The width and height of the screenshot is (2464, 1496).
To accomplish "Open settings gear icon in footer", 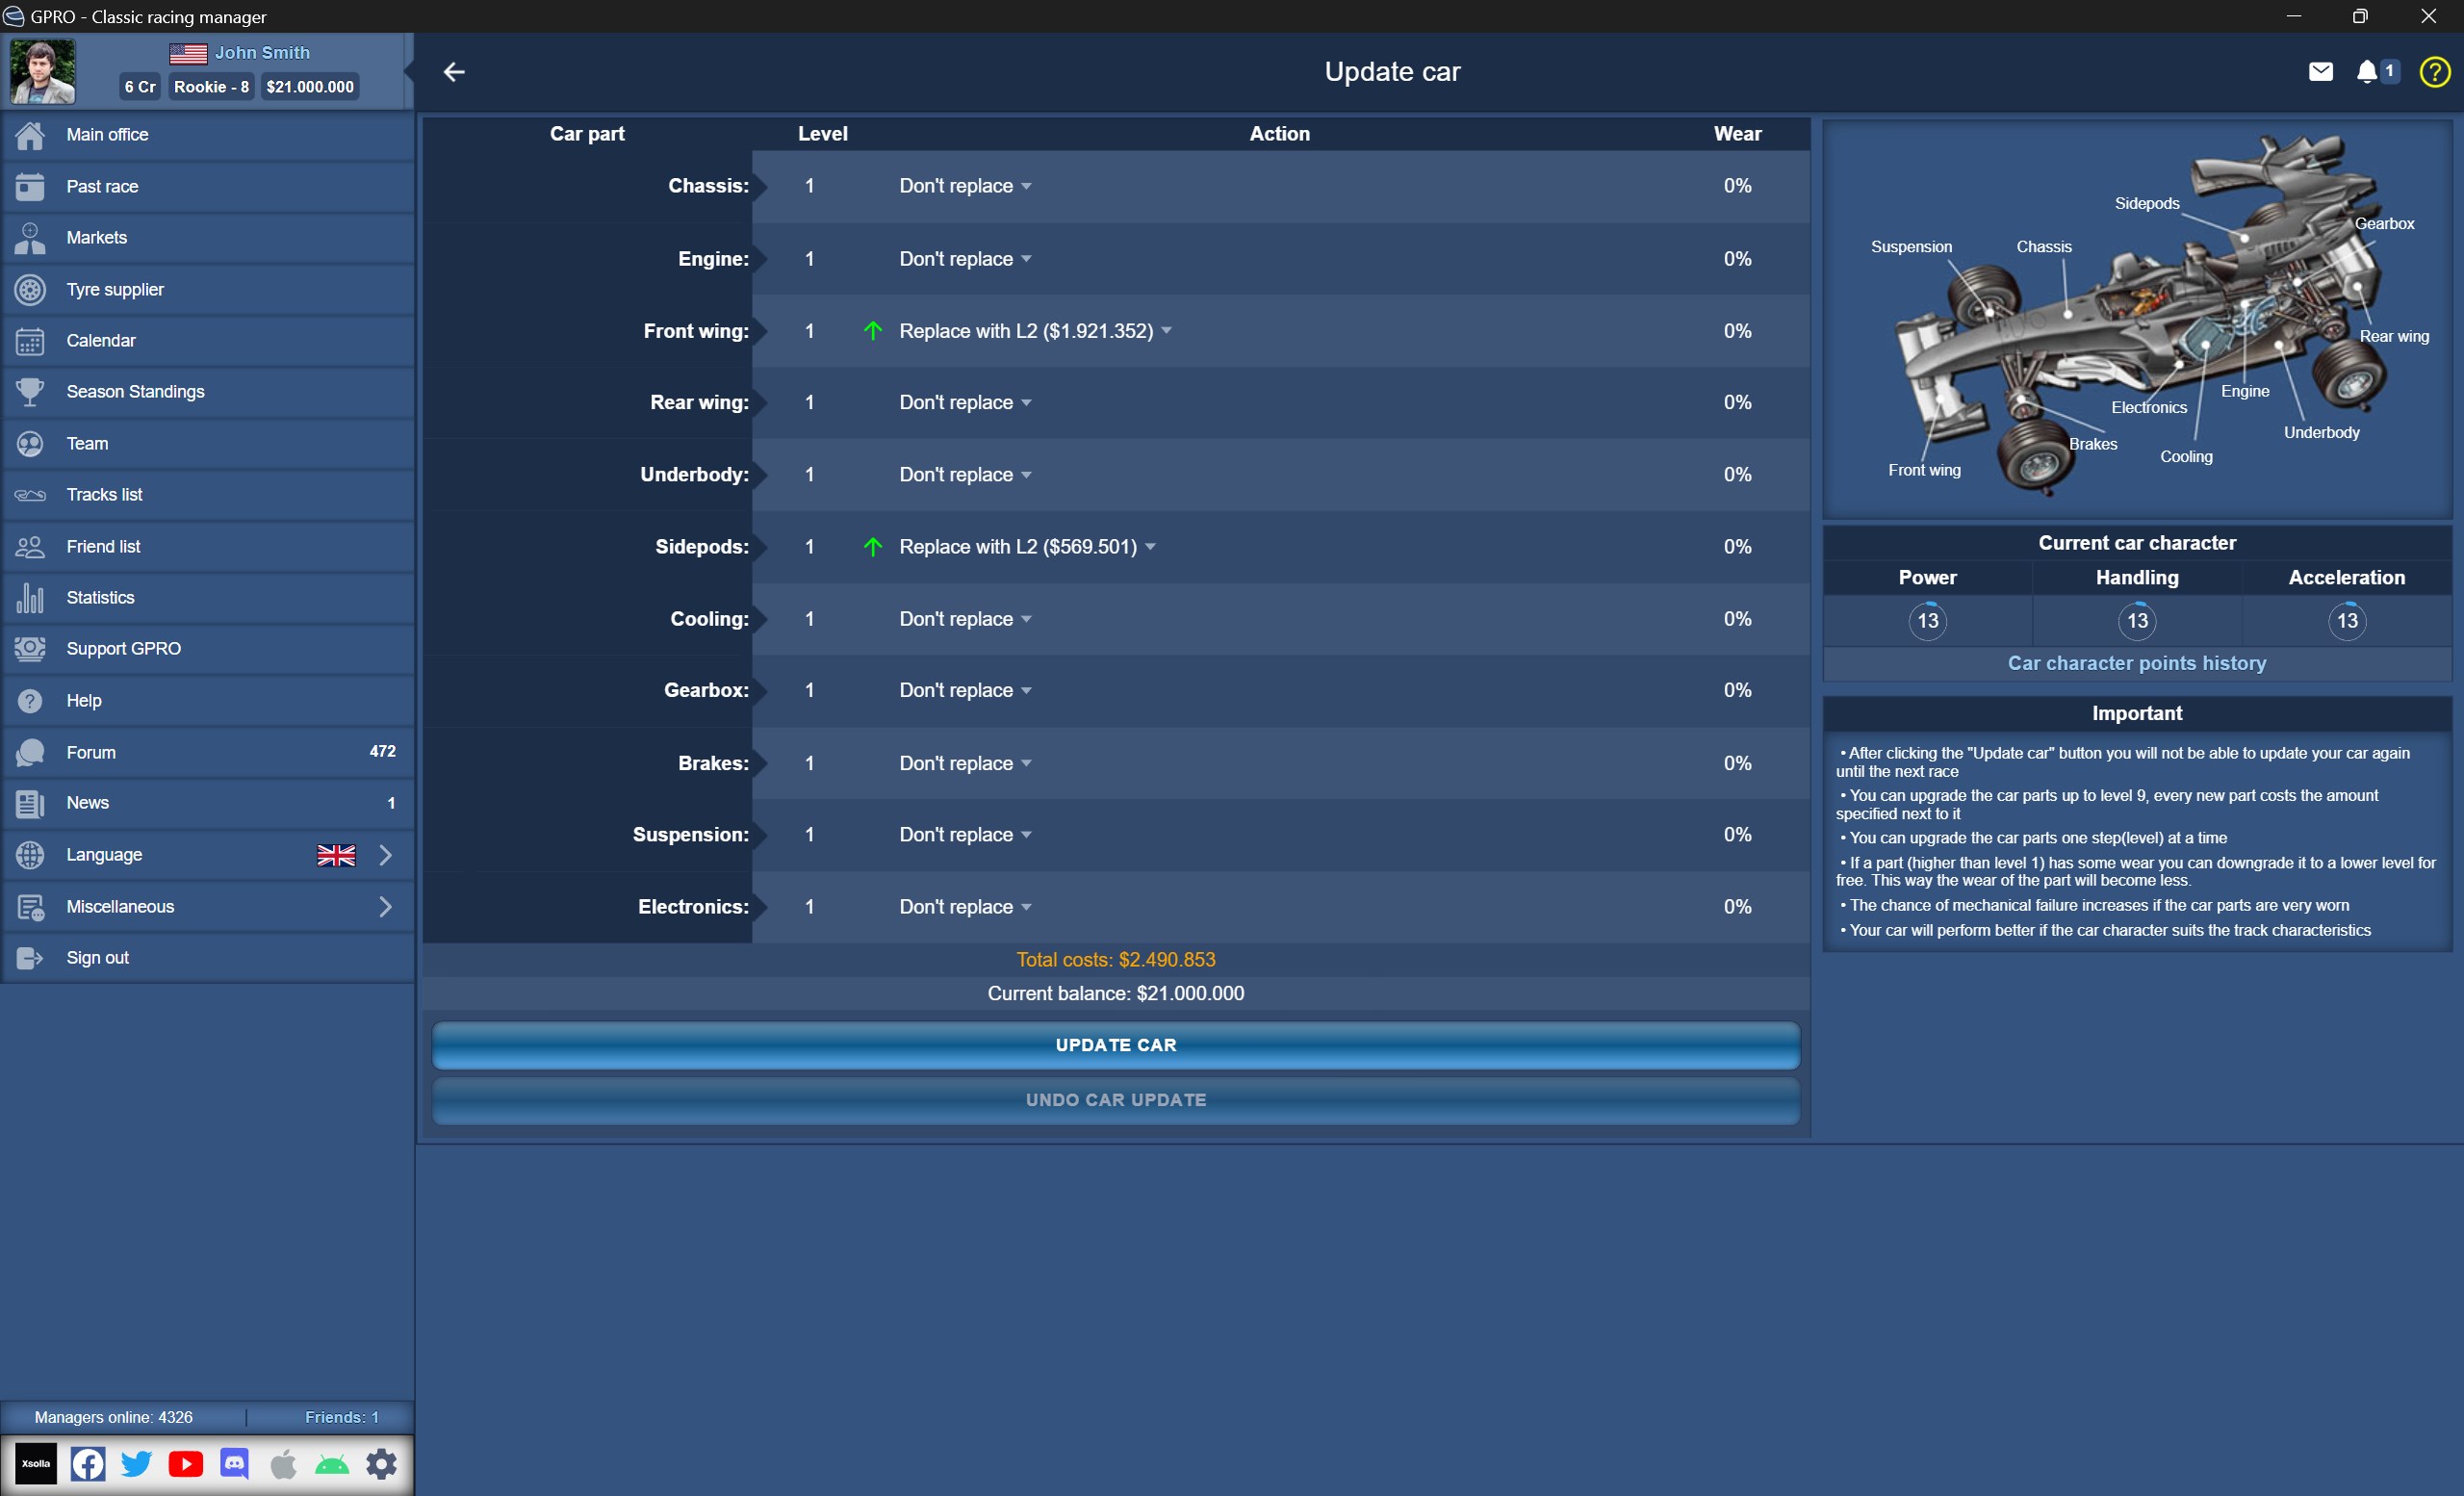I will pyautogui.click(x=381, y=1464).
